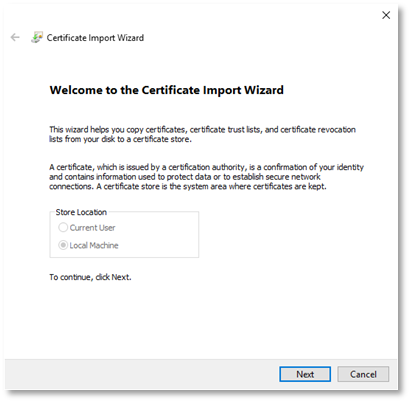Viewport: 410px width, 402px height.
Task: Click the gray footer bar beside Next
Action: coord(140,374)
